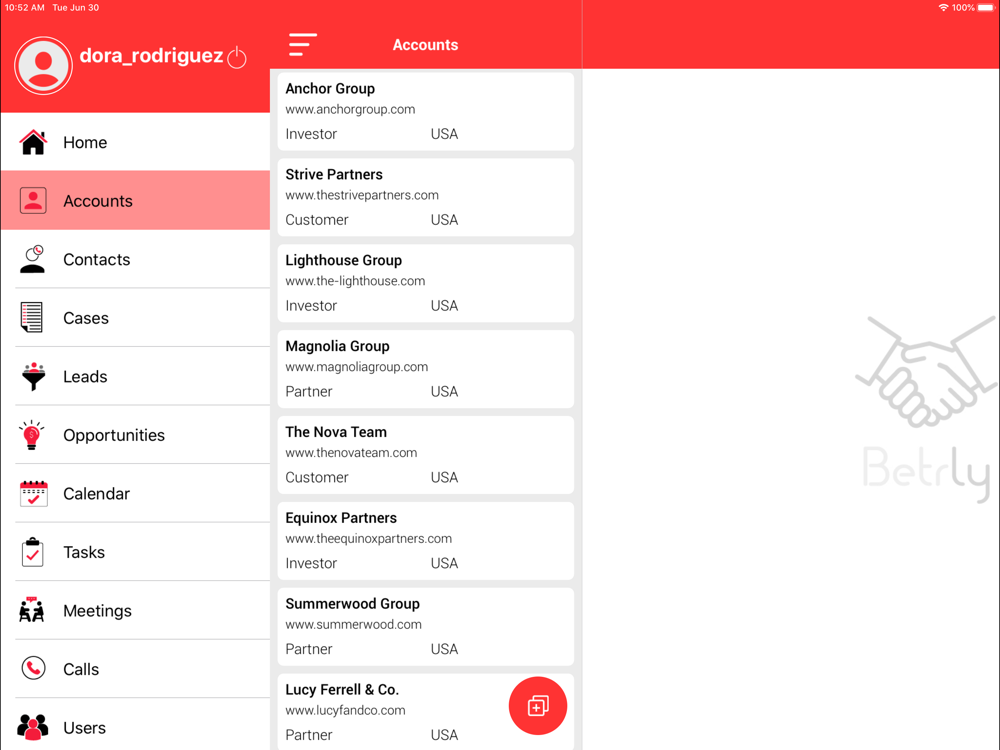Viewport: 1000px width, 750px height.
Task: Click the Leads funnel icon
Action: [33, 376]
